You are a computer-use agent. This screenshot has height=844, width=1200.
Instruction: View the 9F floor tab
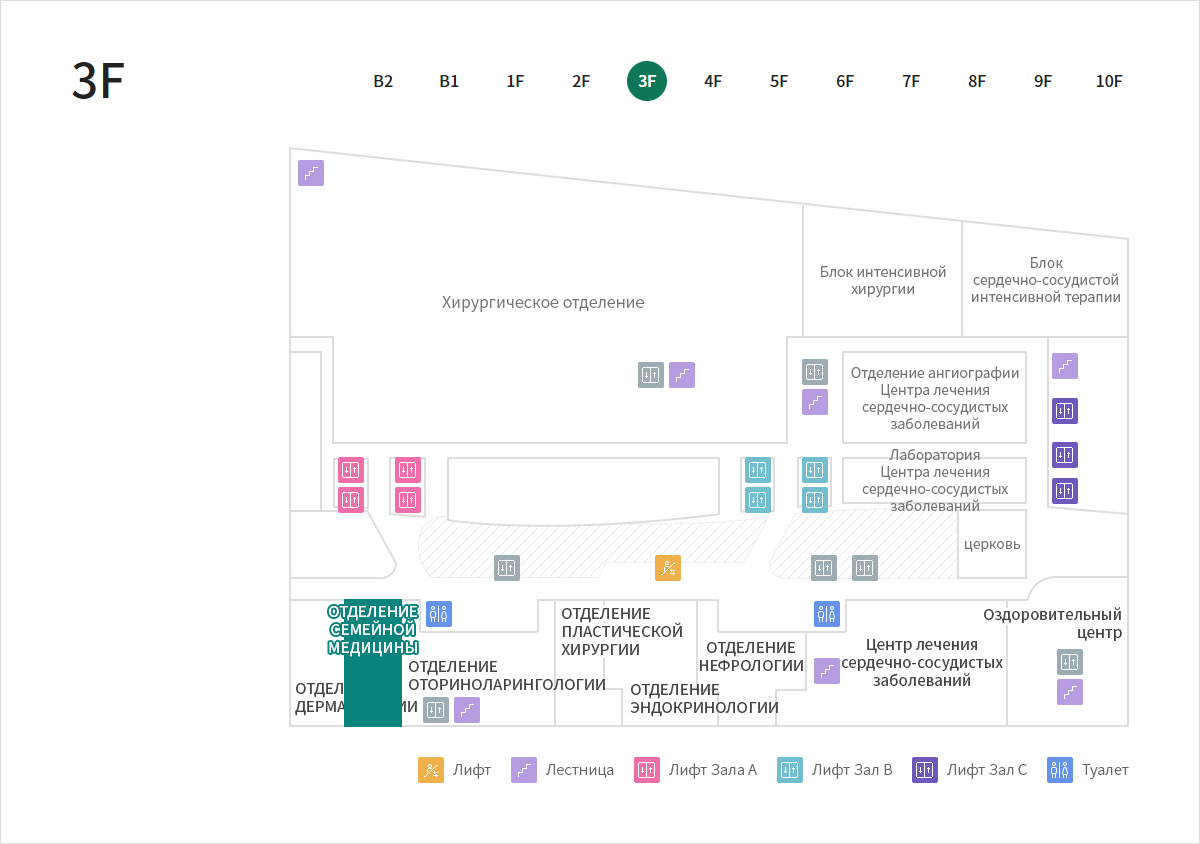click(1043, 81)
